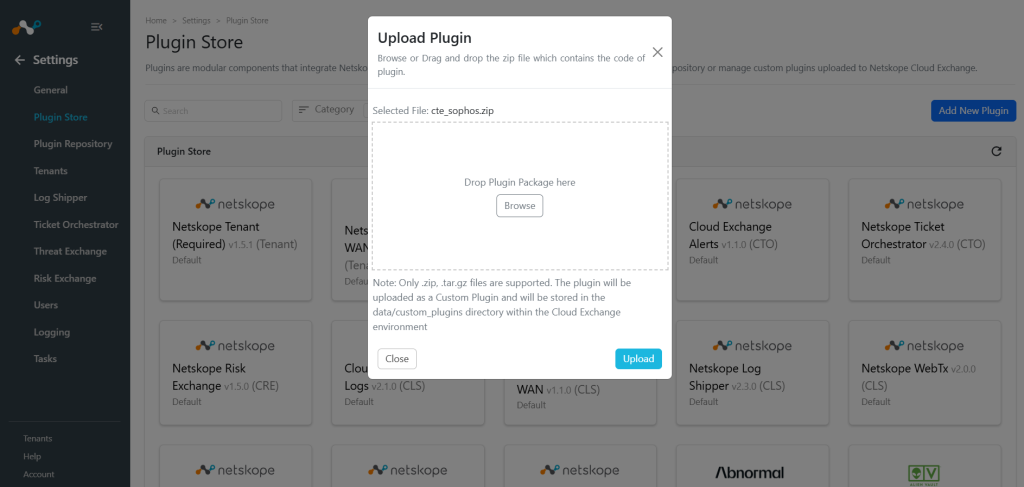The height and width of the screenshot is (487, 1024).
Task: Click Browse to choose plugin package
Action: [520, 206]
